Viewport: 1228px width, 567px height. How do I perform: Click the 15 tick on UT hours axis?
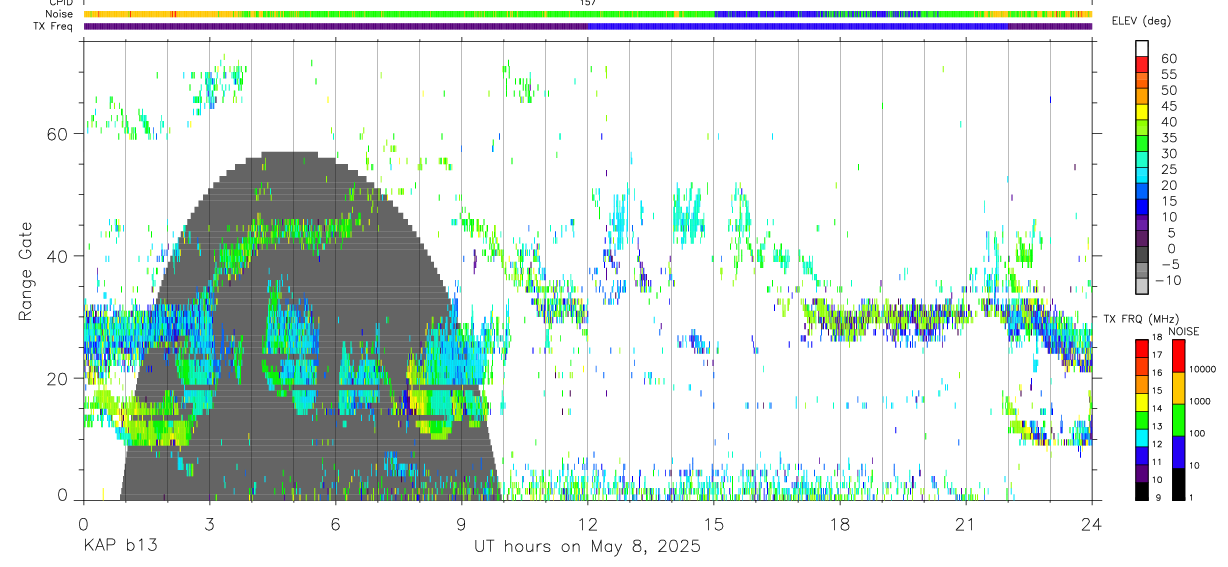click(713, 524)
